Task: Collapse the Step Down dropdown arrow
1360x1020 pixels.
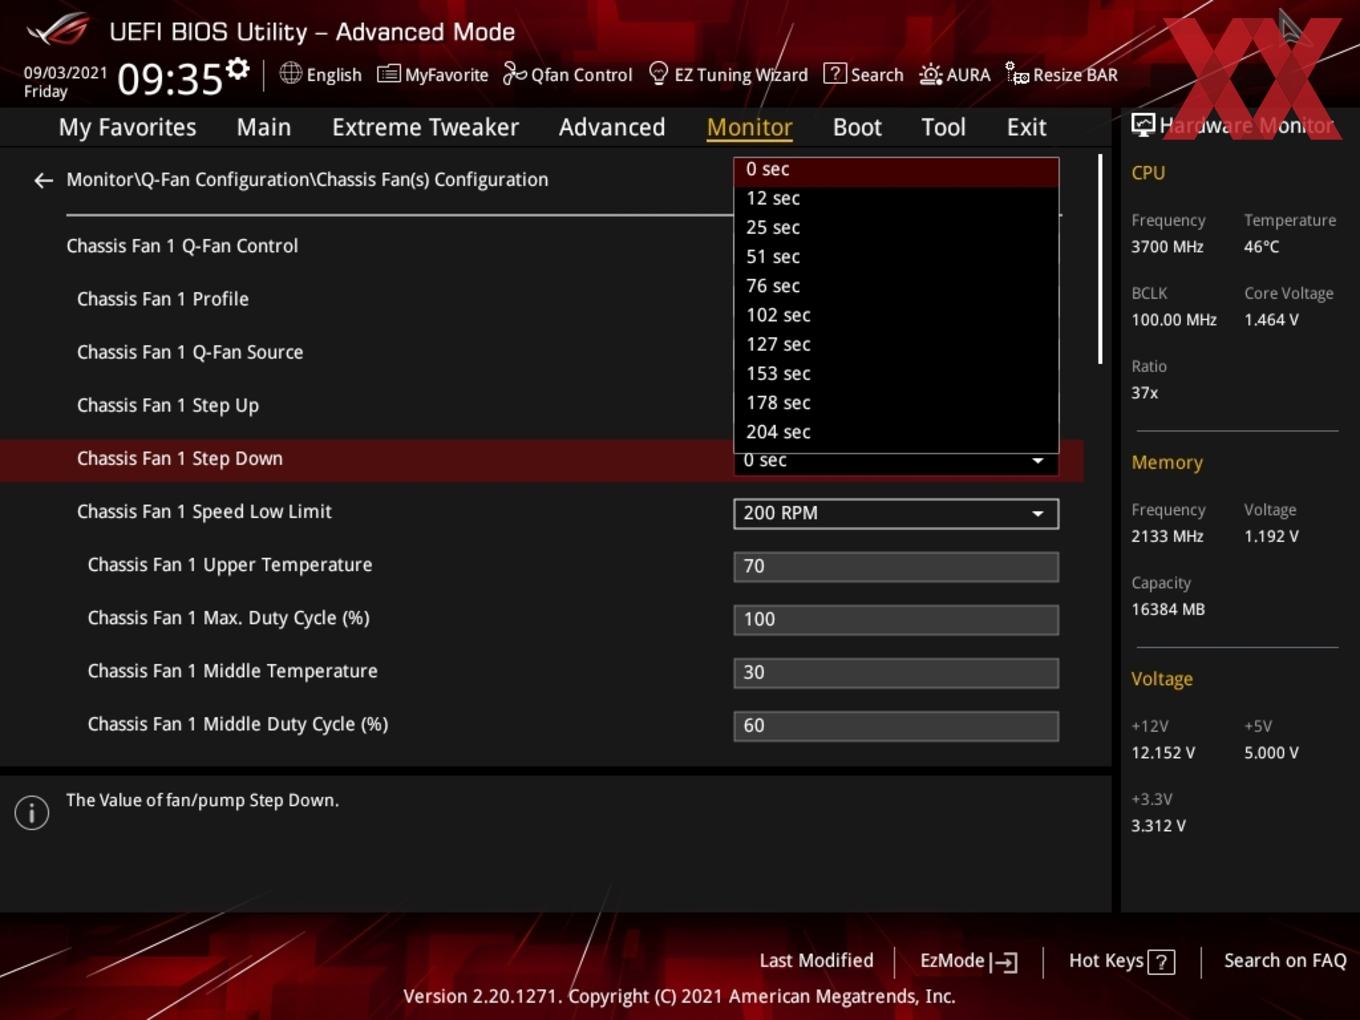Action: (1038, 461)
